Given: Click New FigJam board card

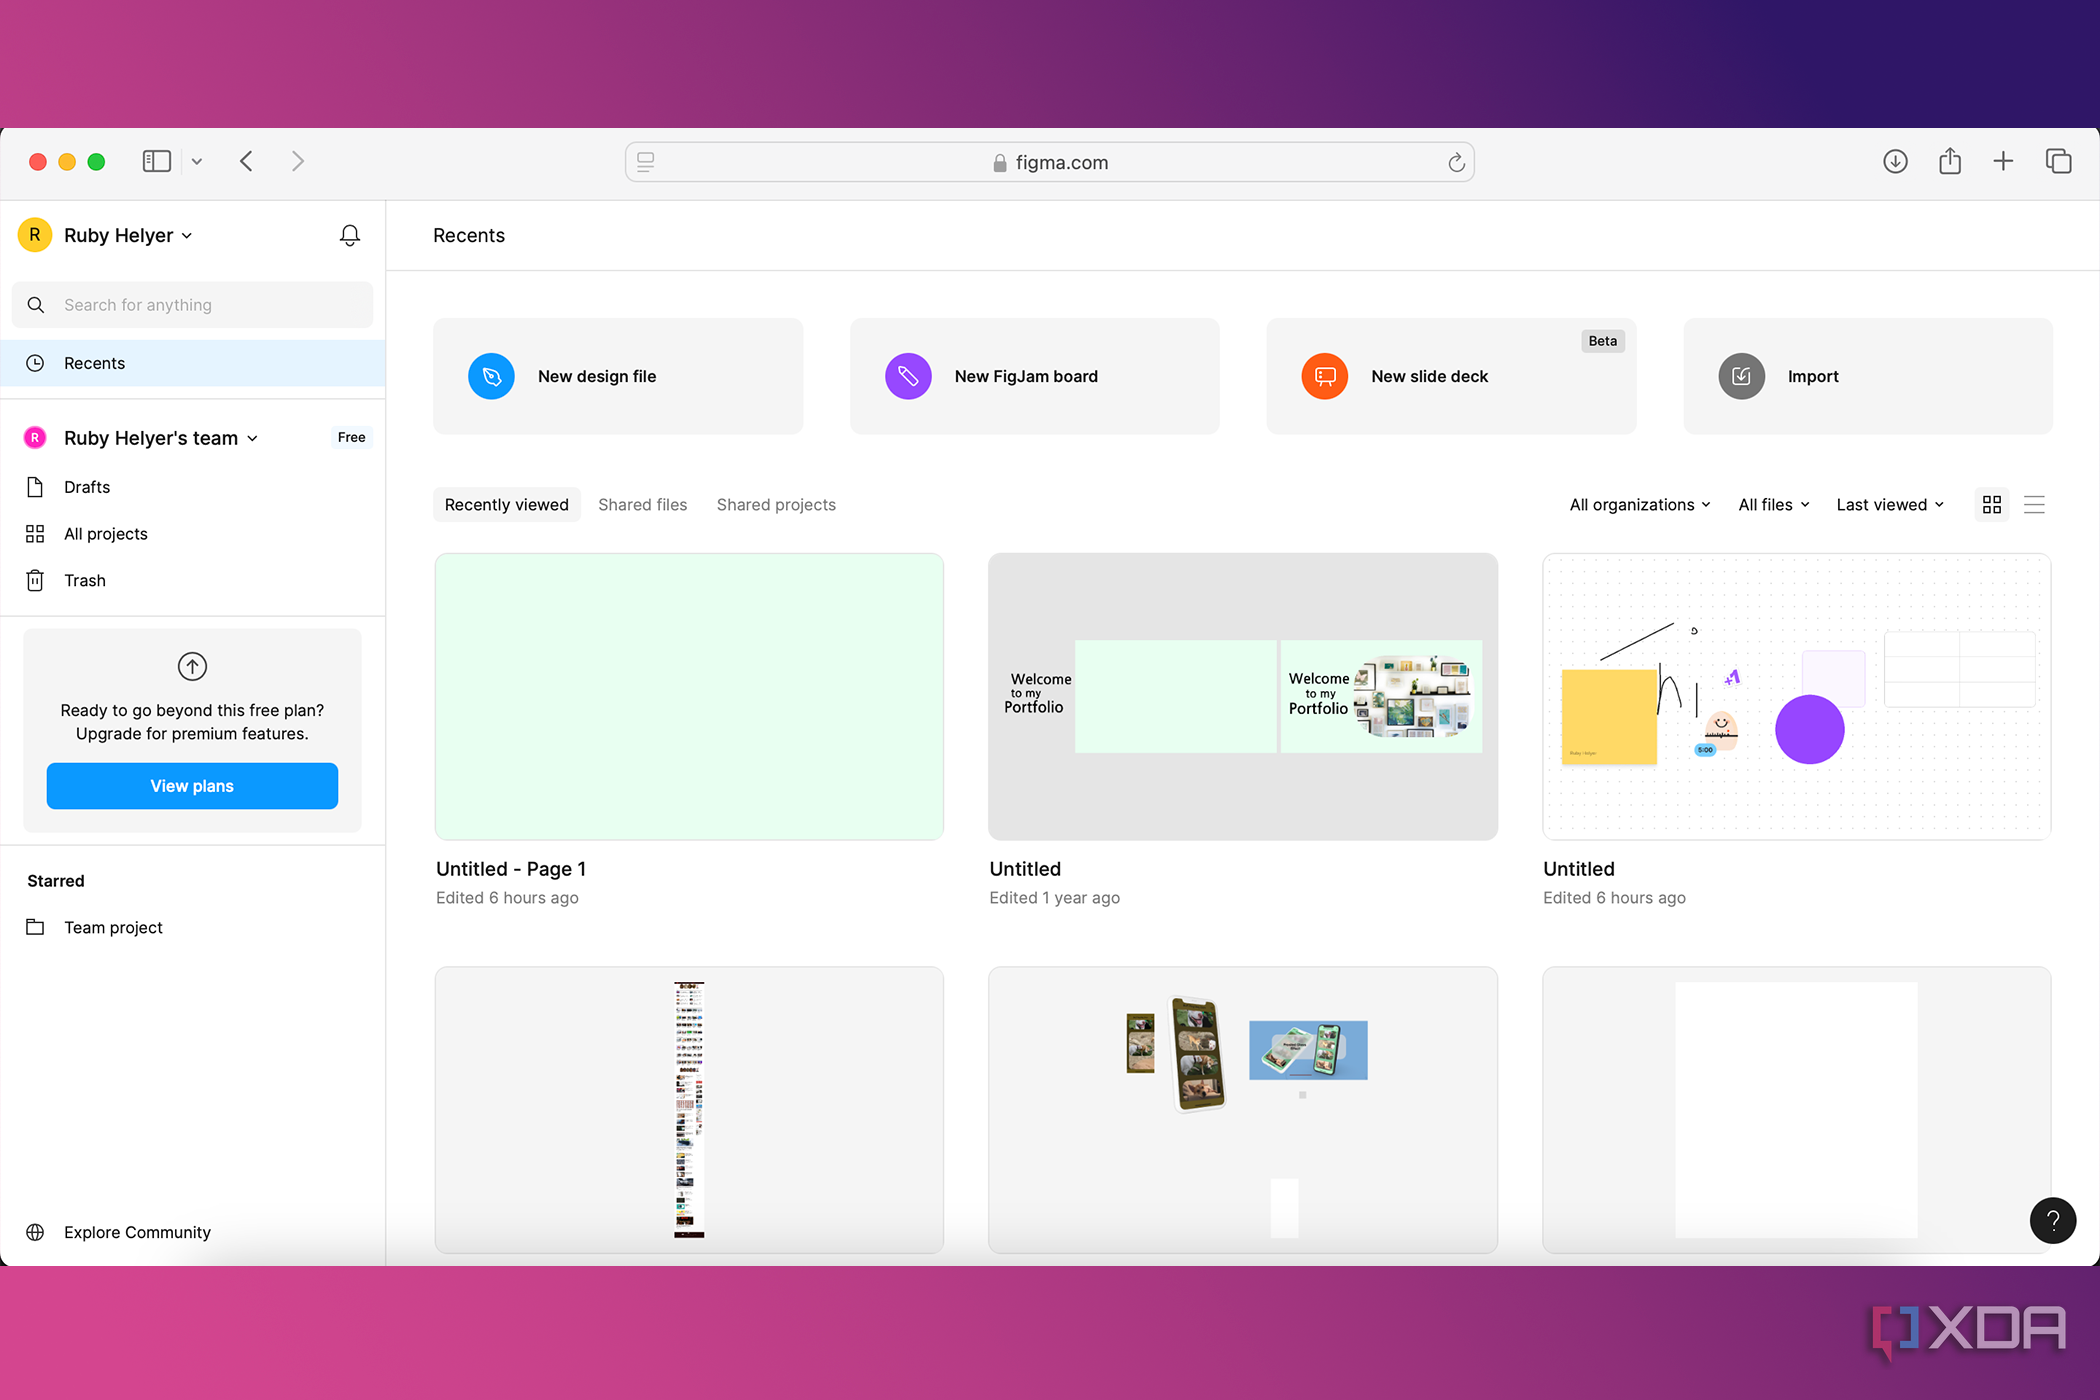Looking at the screenshot, I should tap(1034, 376).
